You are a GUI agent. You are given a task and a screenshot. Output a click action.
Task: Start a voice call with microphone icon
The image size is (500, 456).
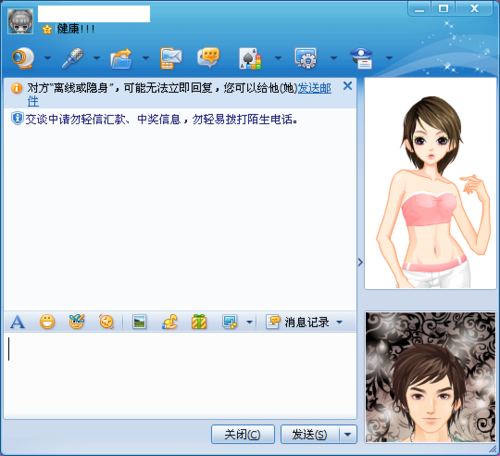[72, 58]
